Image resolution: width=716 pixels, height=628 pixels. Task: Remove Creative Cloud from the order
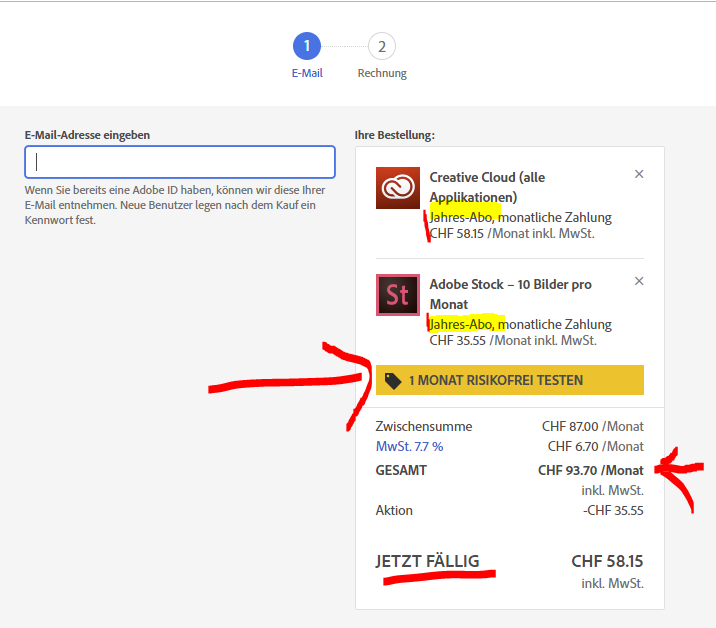pos(639,174)
